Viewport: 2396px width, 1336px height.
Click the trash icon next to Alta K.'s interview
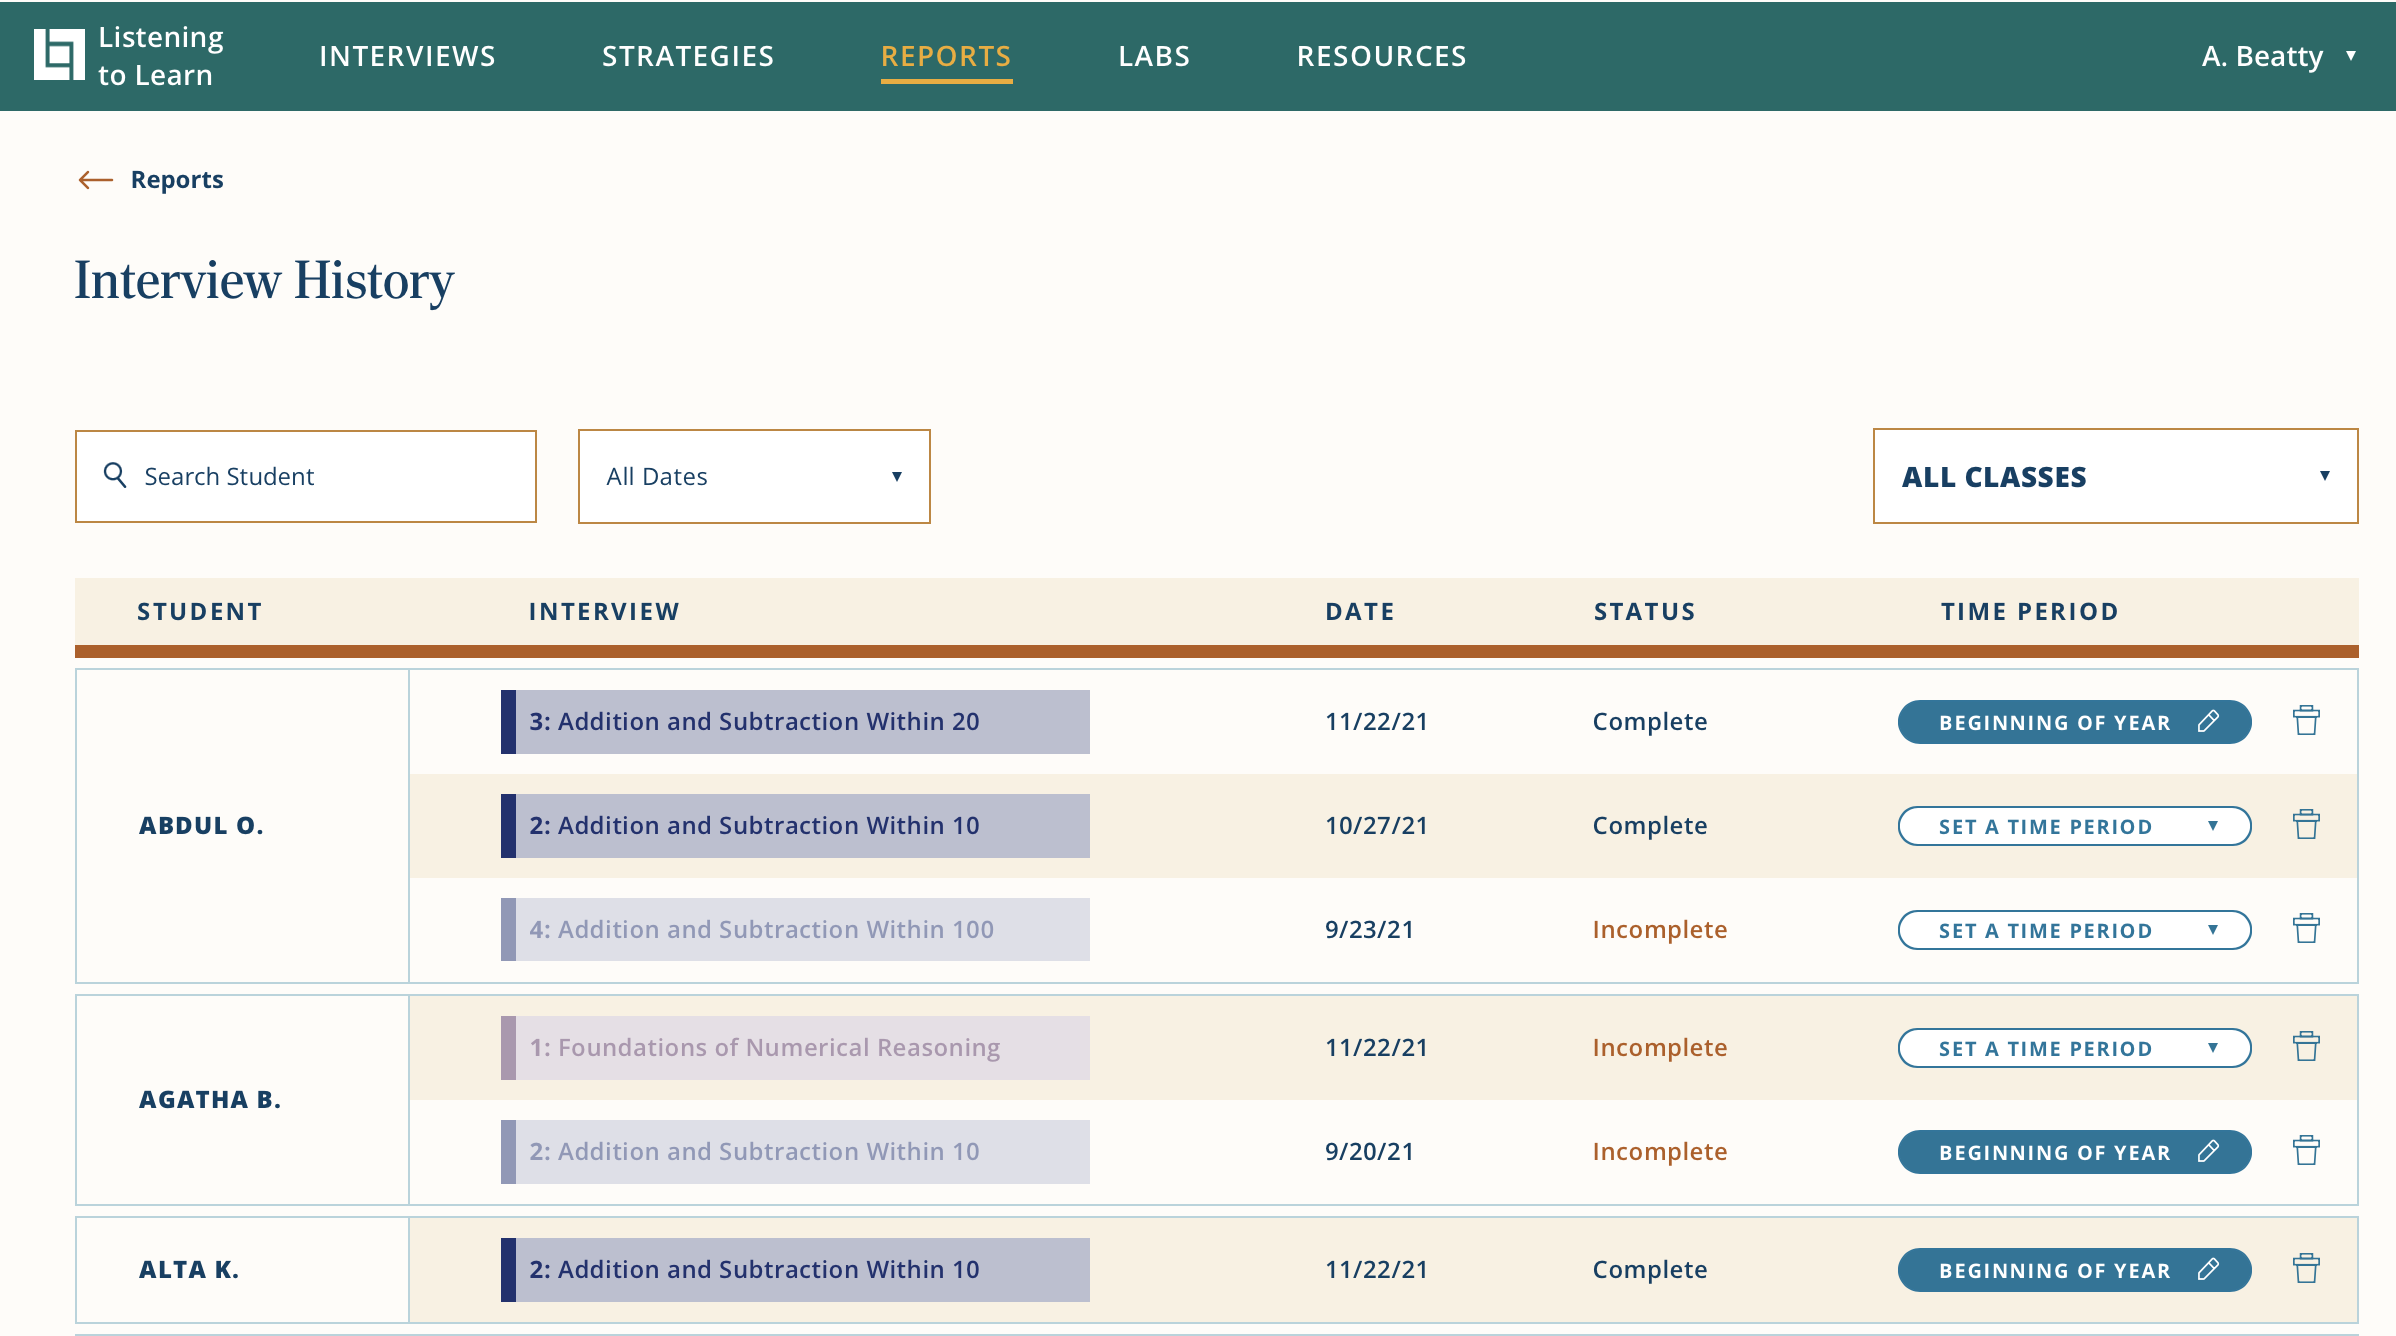coord(2307,1267)
